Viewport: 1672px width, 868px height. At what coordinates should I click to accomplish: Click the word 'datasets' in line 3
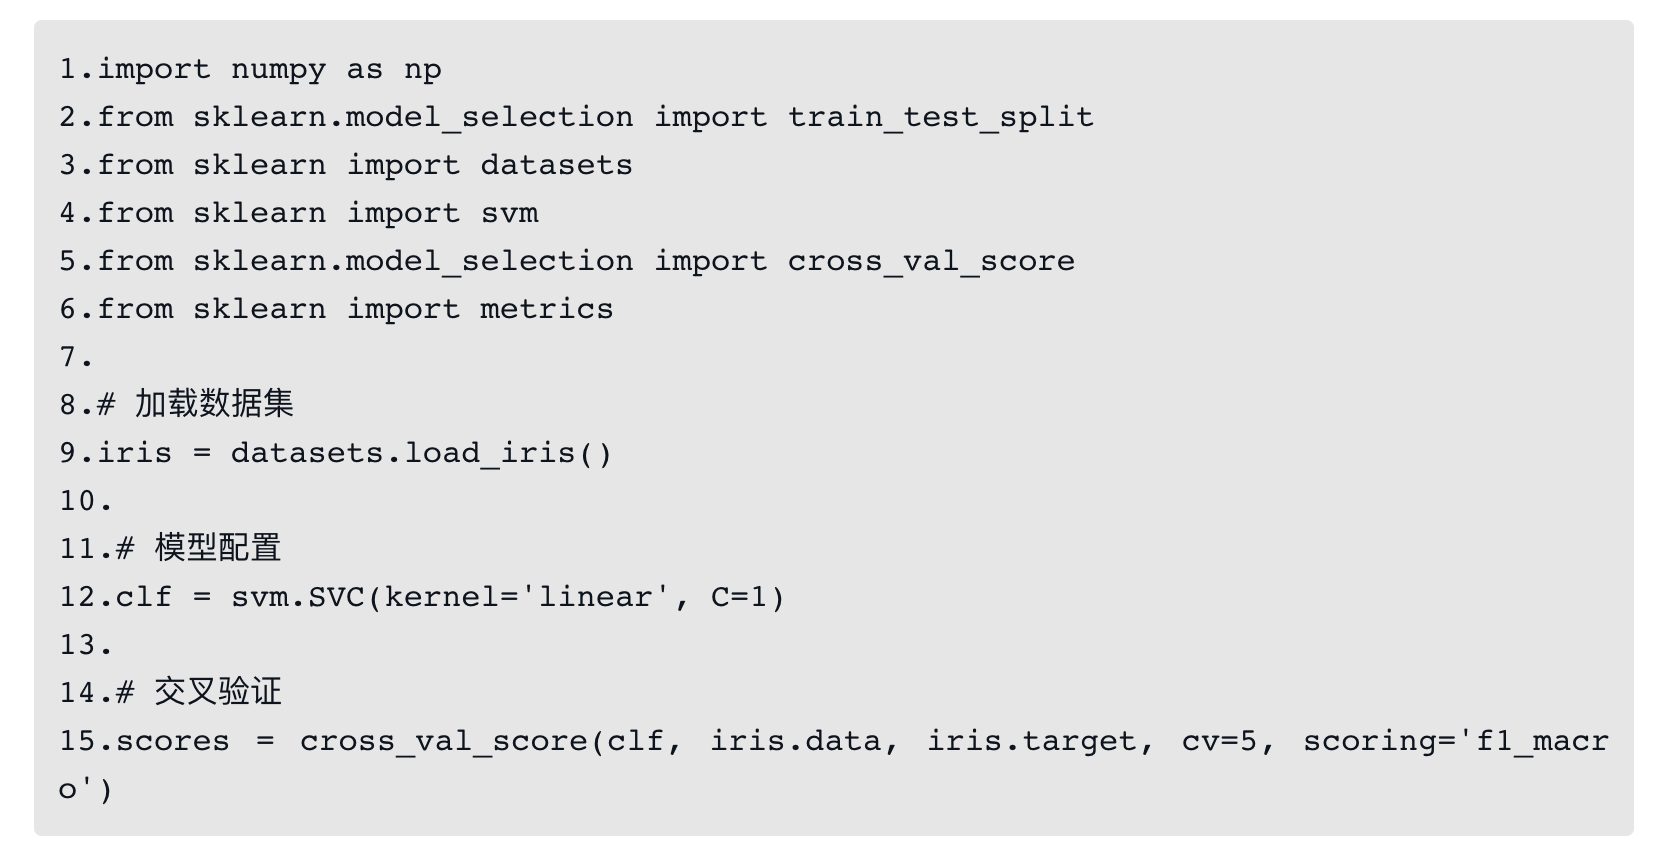[556, 165]
